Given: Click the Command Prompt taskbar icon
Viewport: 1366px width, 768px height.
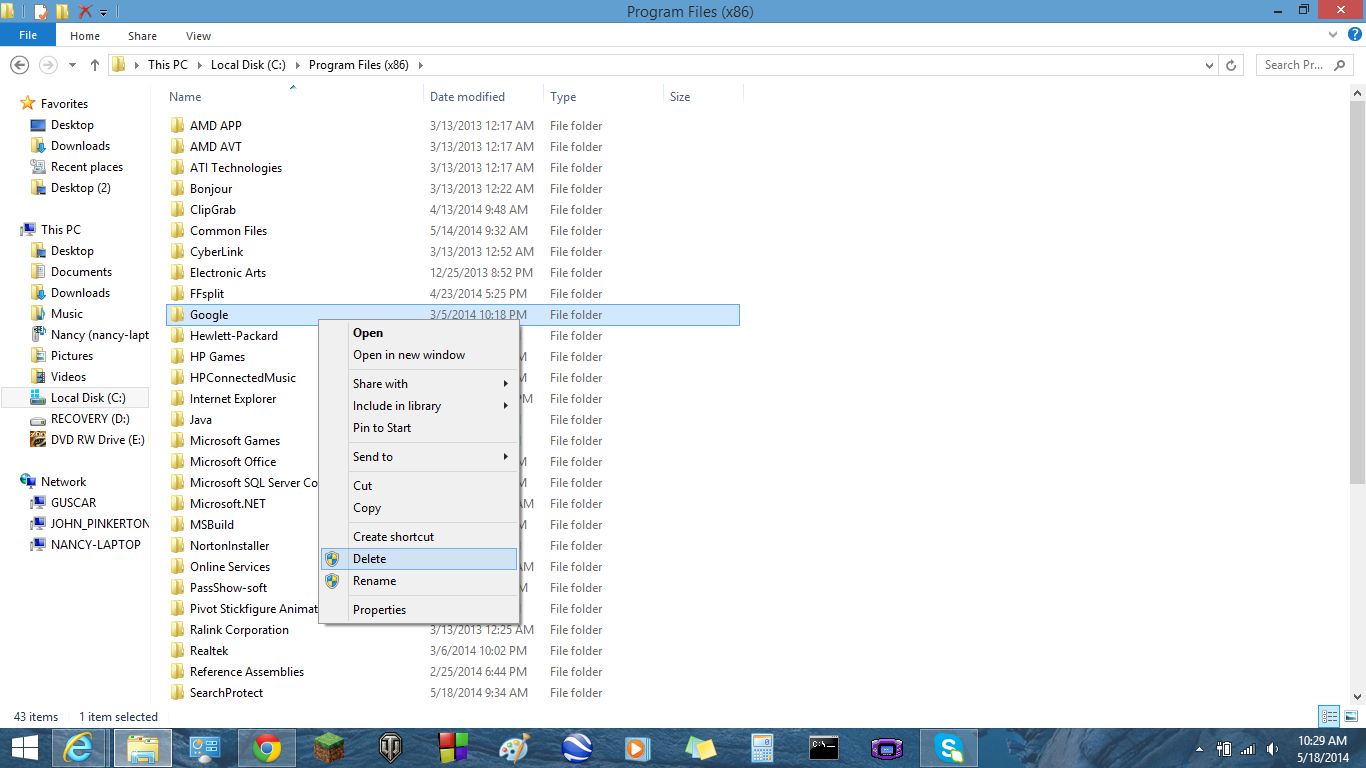Looking at the screenshot, I should point(824,748).
